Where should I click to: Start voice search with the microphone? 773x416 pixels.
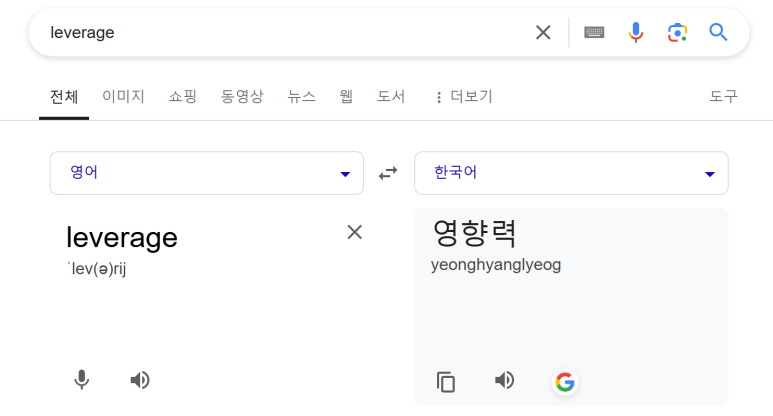click(x=636, y=33)
